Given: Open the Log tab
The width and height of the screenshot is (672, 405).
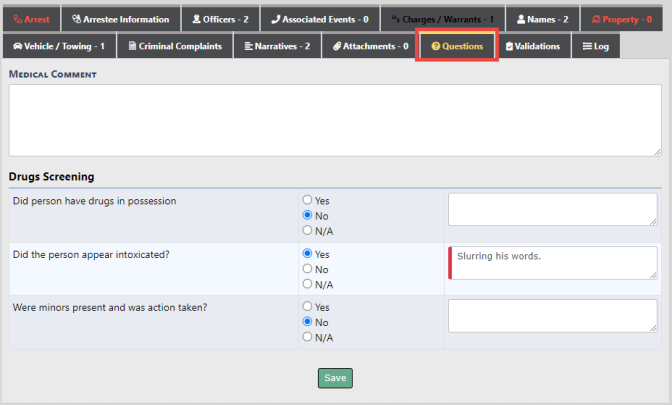Looking at the screenshot, I should pyautogui.click(x=596, y=46).
